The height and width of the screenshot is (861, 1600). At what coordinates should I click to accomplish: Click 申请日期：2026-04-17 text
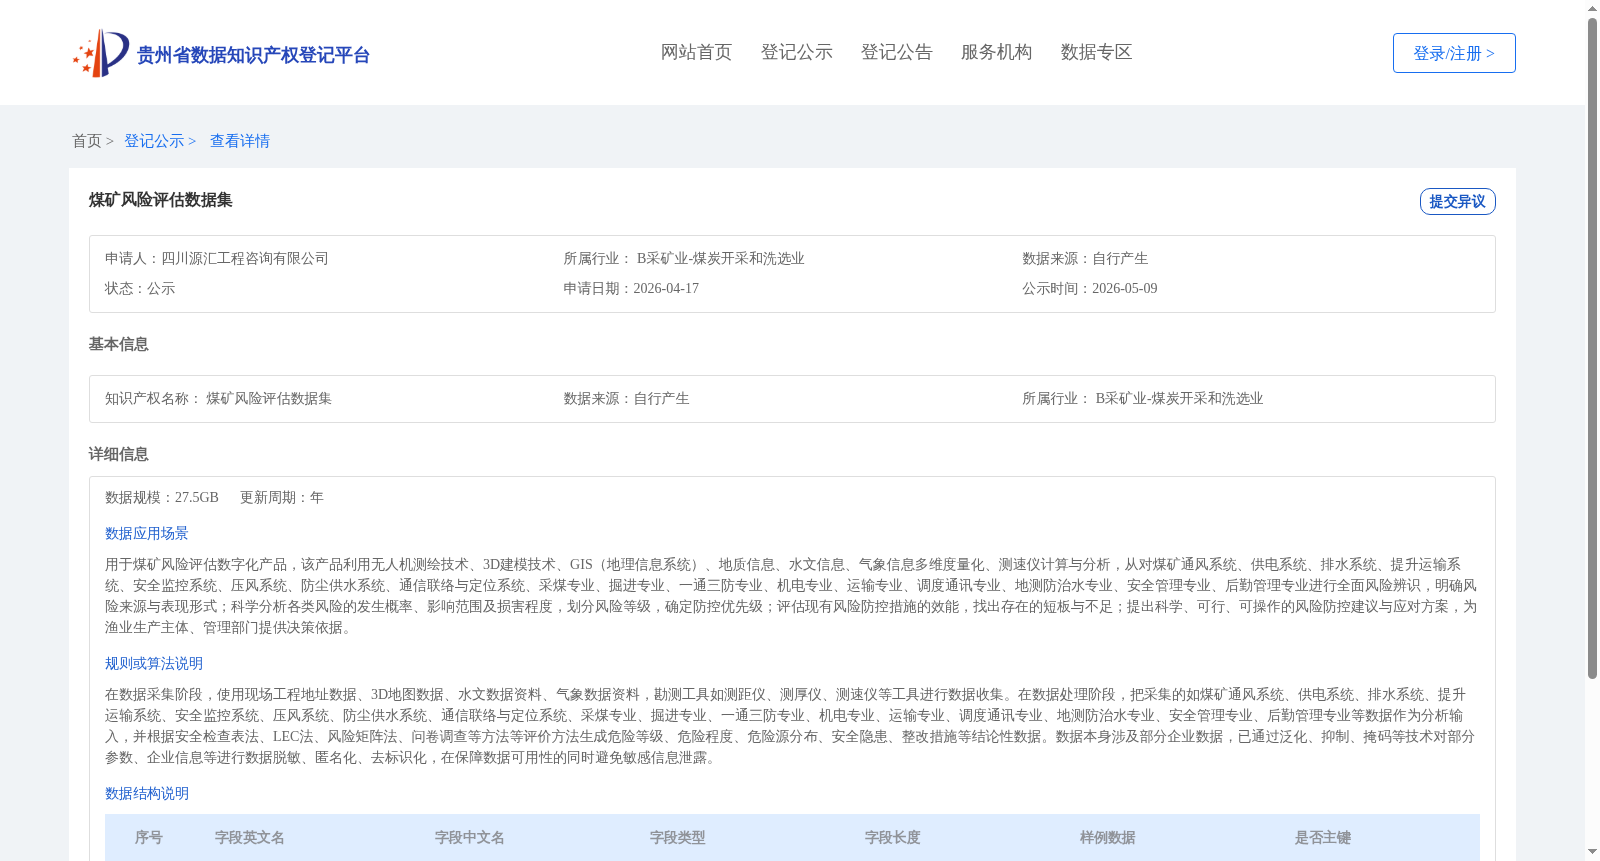(631, 289)
